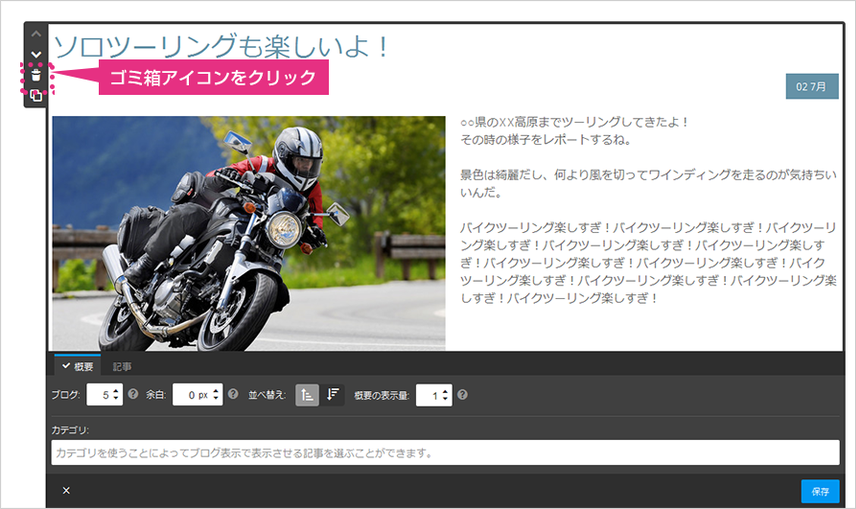Click the 余白 px input field
Screen dimensions: 856x509
point(198,394)
